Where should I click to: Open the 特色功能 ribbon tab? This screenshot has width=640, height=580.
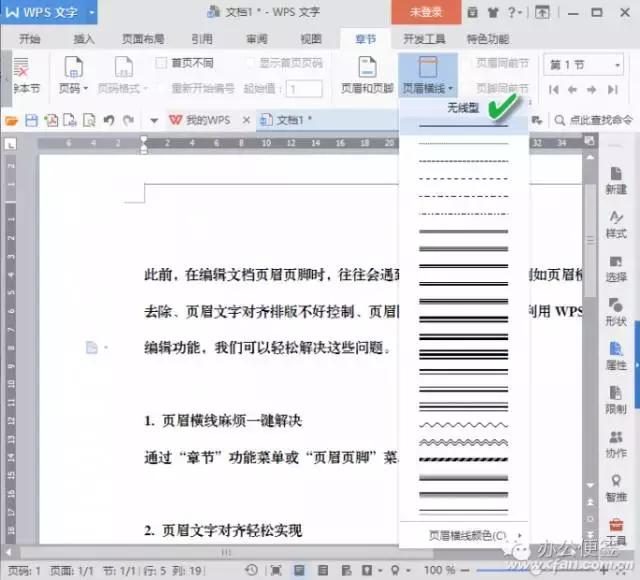tap(488, 39)
